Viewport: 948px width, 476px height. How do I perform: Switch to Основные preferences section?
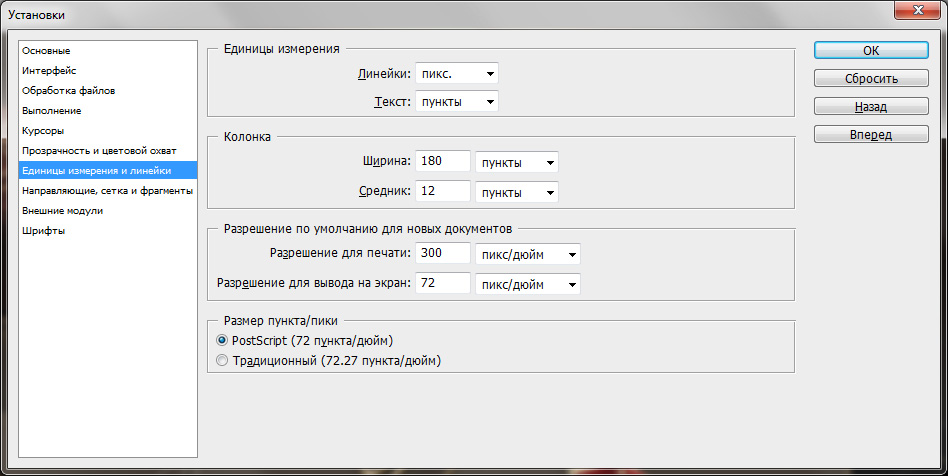(46, 50)
